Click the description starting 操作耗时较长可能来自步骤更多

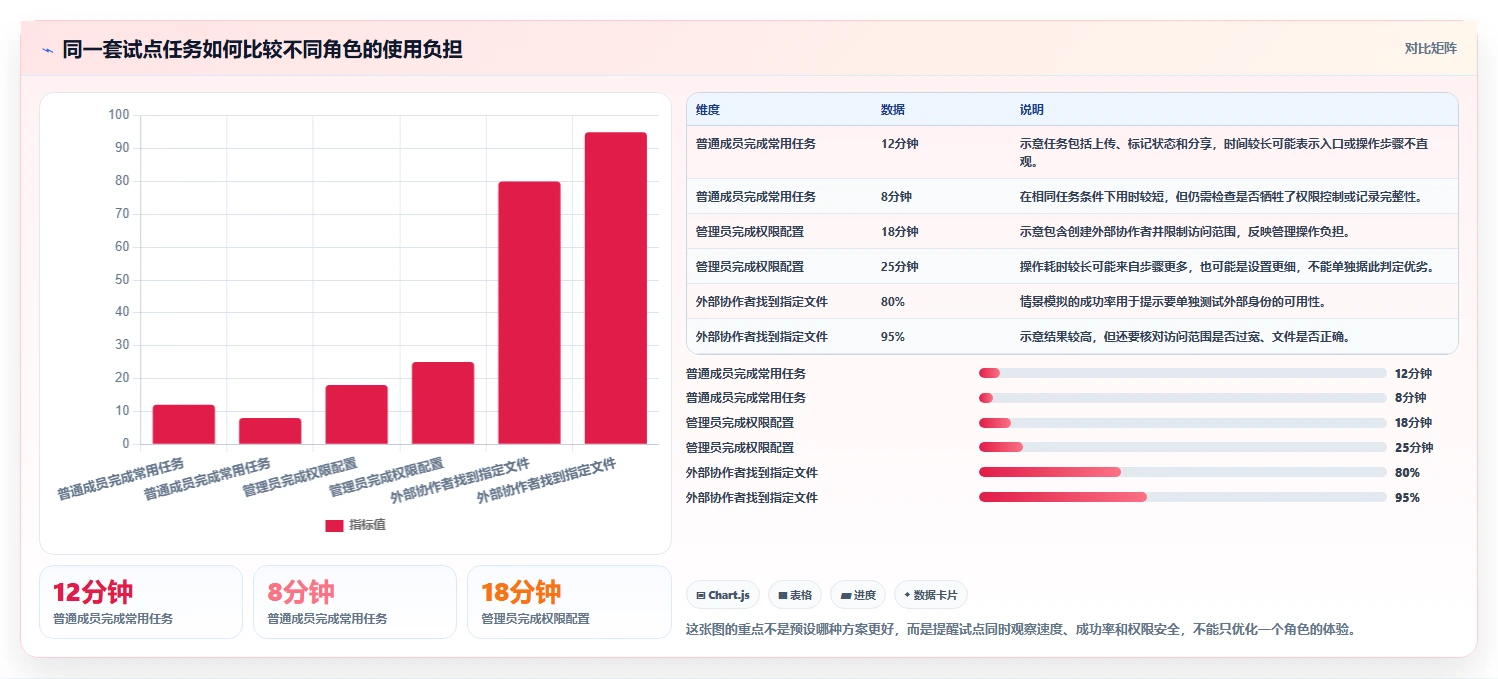(x=1227, y=267)
